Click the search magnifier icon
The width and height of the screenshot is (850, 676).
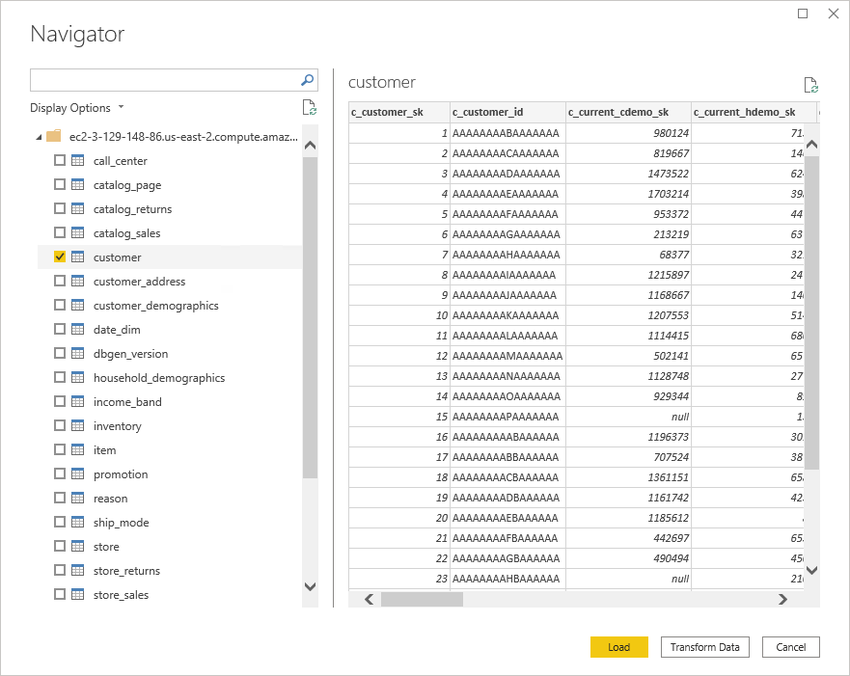tap(308, 80)
